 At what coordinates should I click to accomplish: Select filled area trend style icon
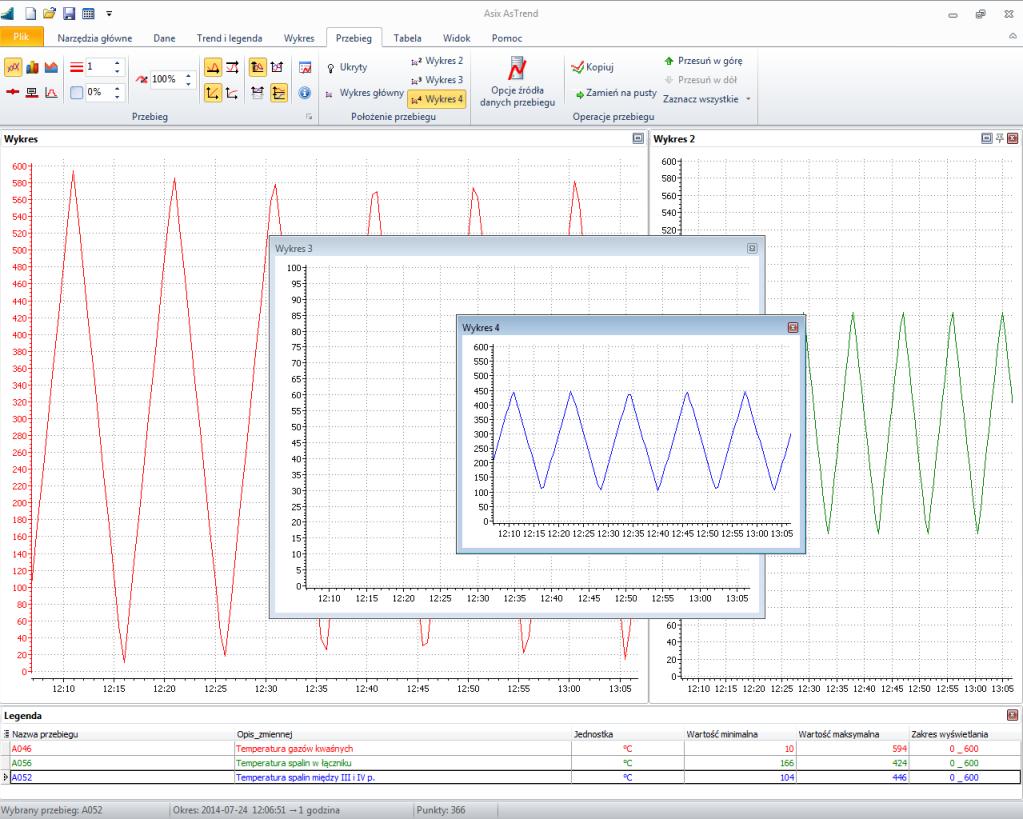point(51,67)
